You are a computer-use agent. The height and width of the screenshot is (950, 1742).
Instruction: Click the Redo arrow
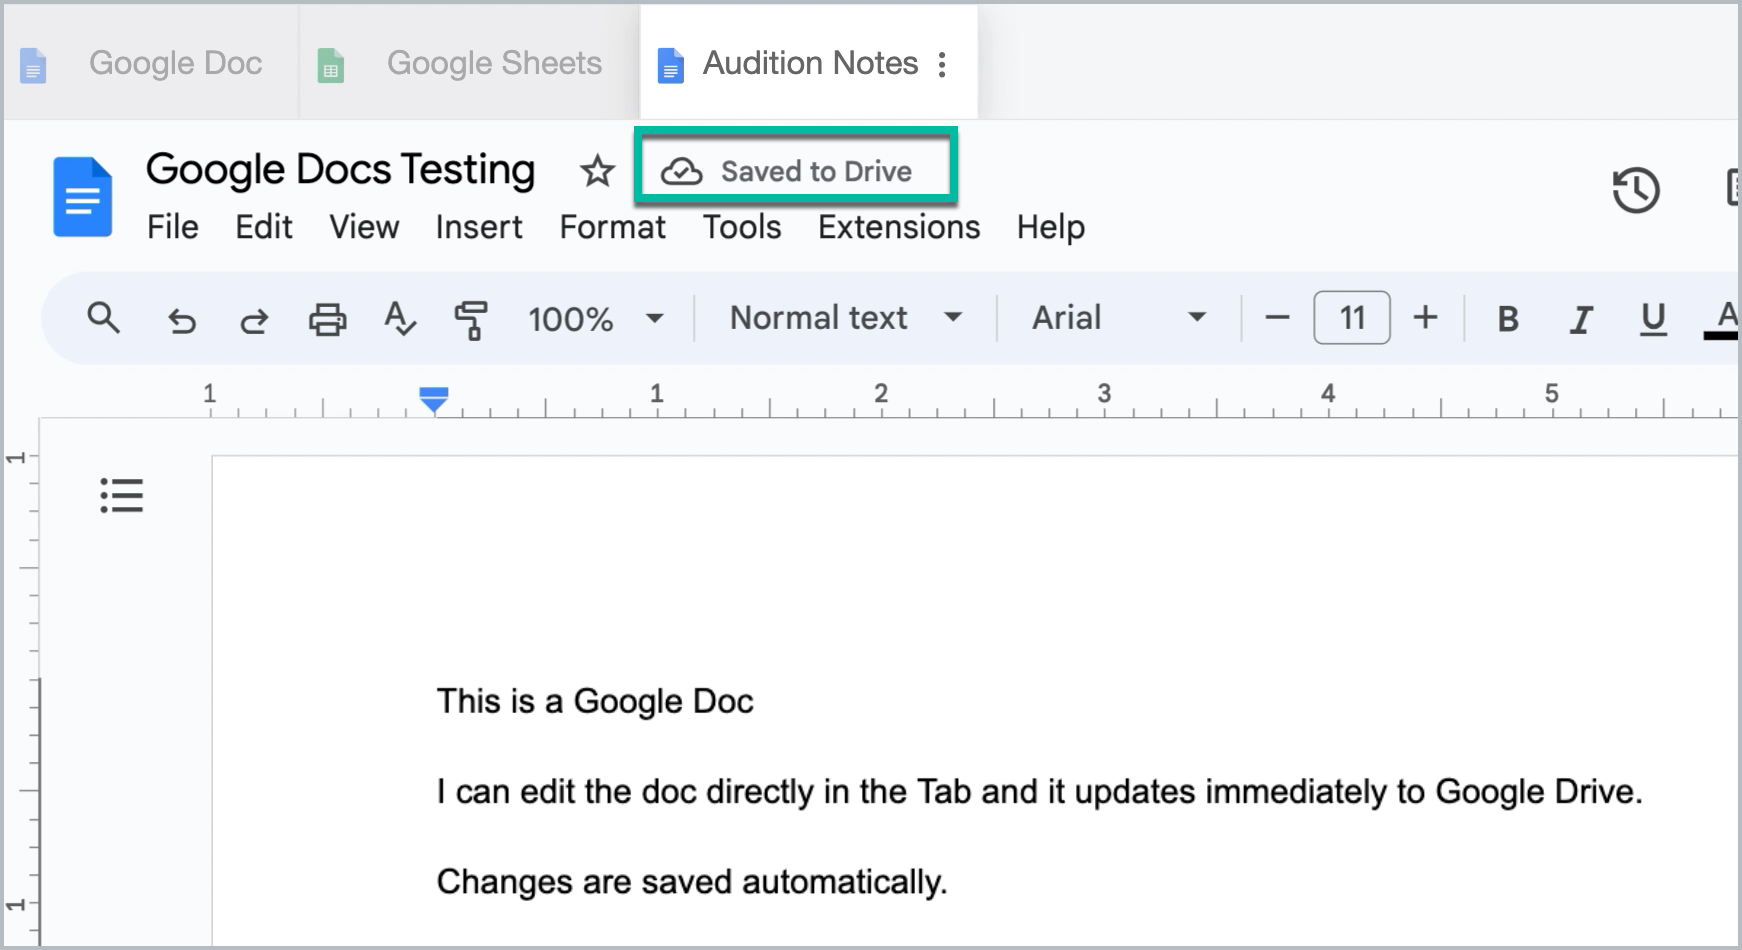tap(254, 320)
